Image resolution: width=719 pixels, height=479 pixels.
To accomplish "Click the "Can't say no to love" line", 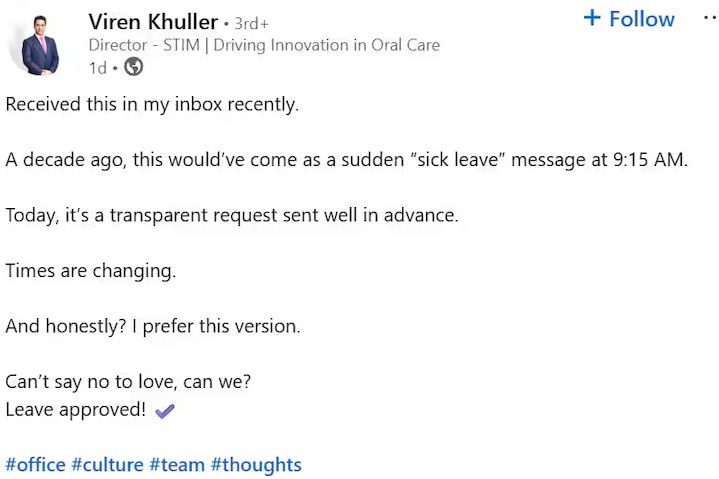I will pyautogui.click(x=128, y=382).
